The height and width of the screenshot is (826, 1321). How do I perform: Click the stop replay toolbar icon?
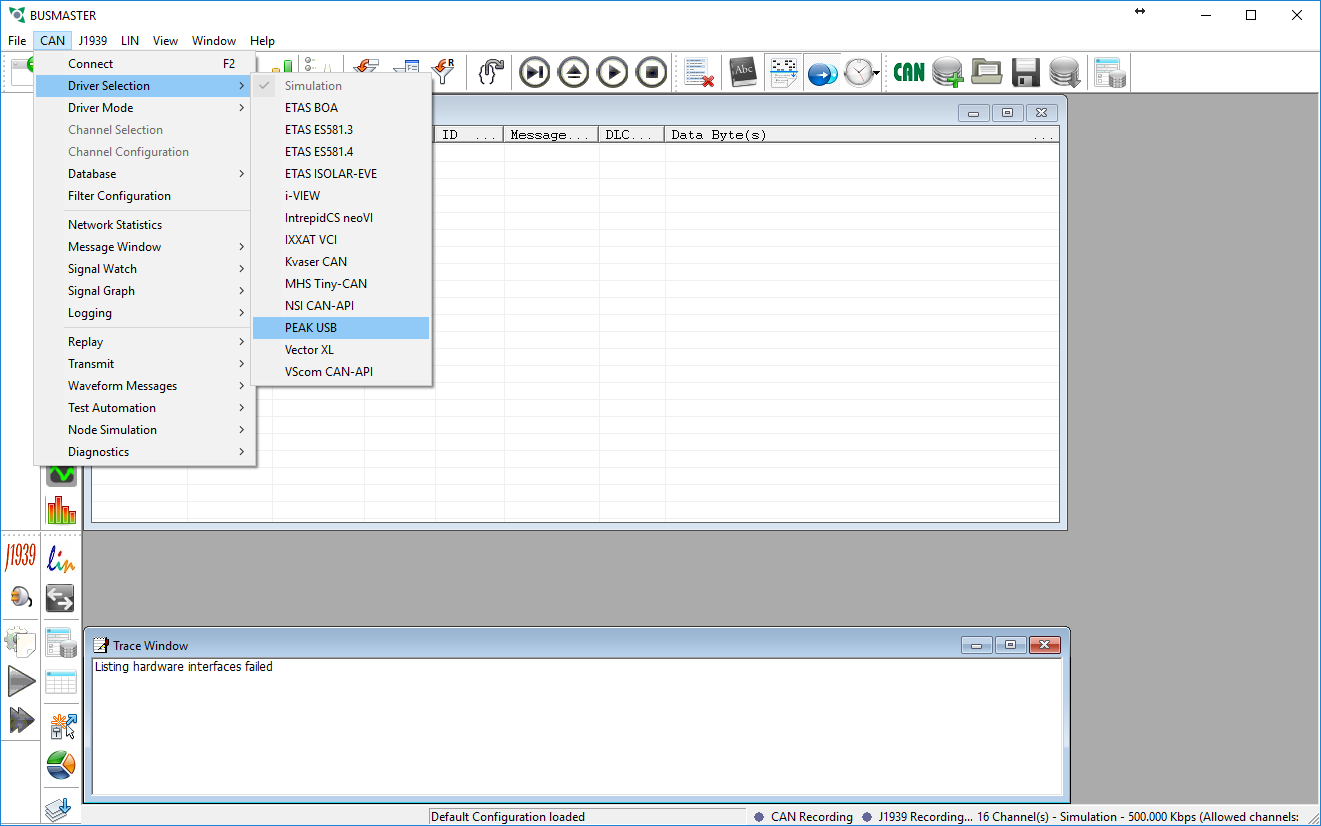click(x=652, y=72)
